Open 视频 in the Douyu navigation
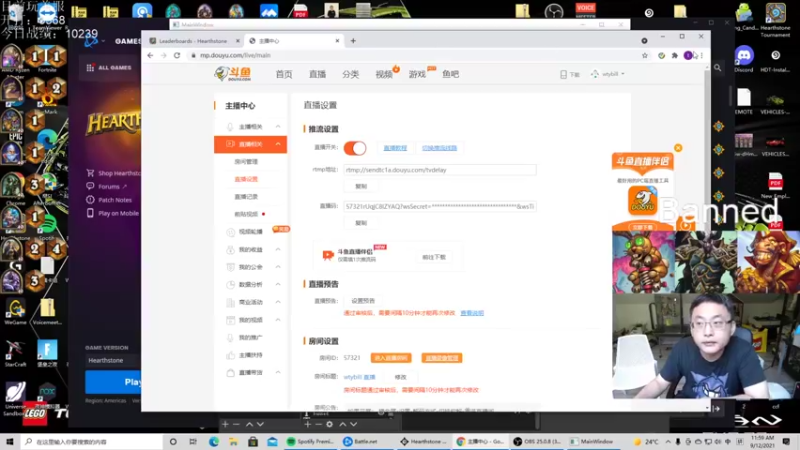Image resolution: width=800 pixels, height=450 pixels. tap(384, 74)
